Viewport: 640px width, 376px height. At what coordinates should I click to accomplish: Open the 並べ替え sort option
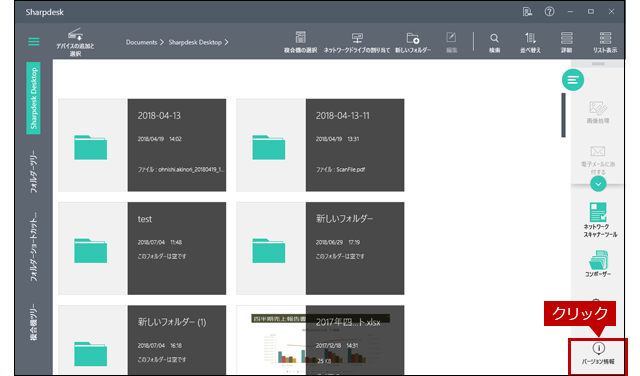tap(530, 42)
